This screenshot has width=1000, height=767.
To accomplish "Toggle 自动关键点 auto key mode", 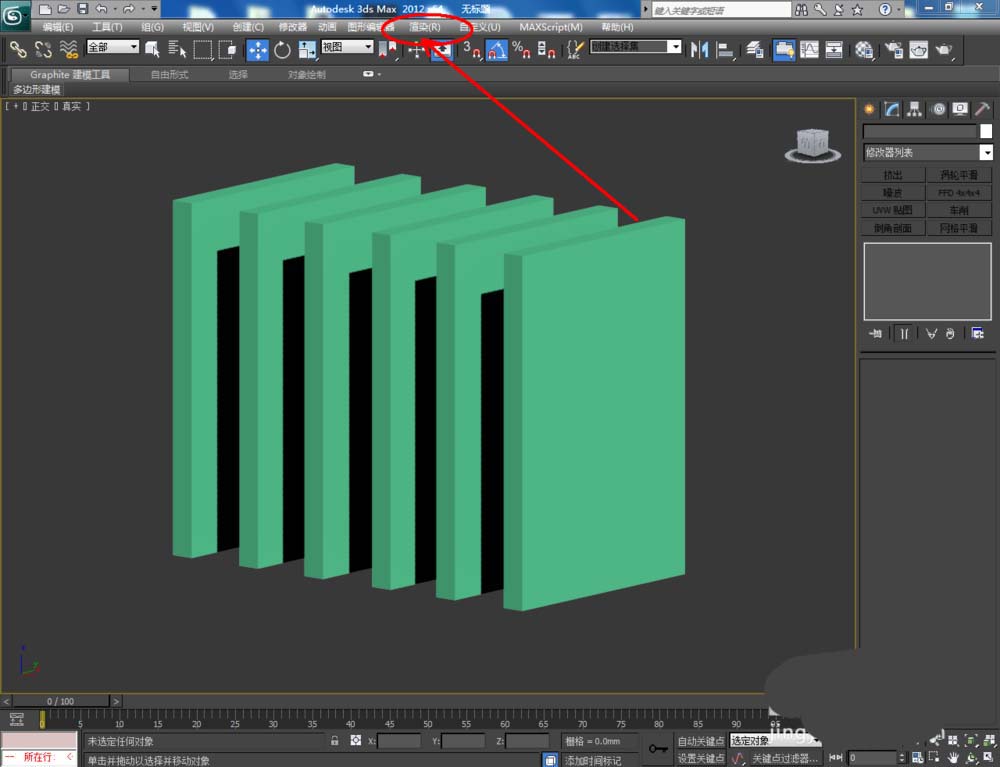I will coord(700,741).
